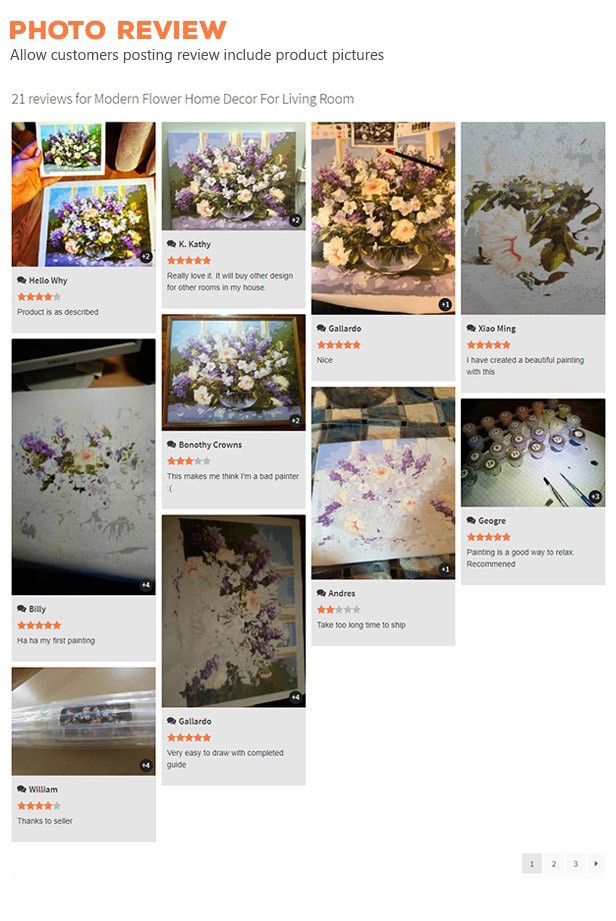
Task: Click the +2 badge on Bonothy Crowns' framed photo
Action: click(x=295, y=421)
